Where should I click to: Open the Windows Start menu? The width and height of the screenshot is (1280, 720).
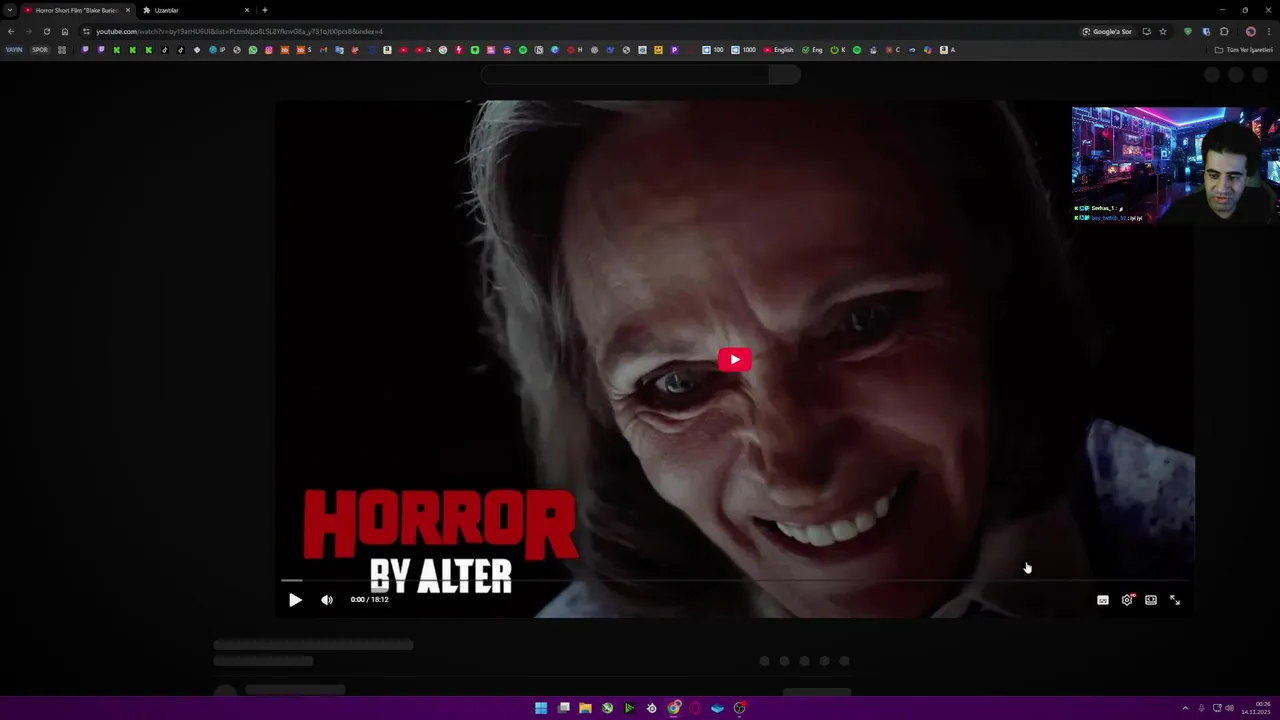(x=541, y=708)
